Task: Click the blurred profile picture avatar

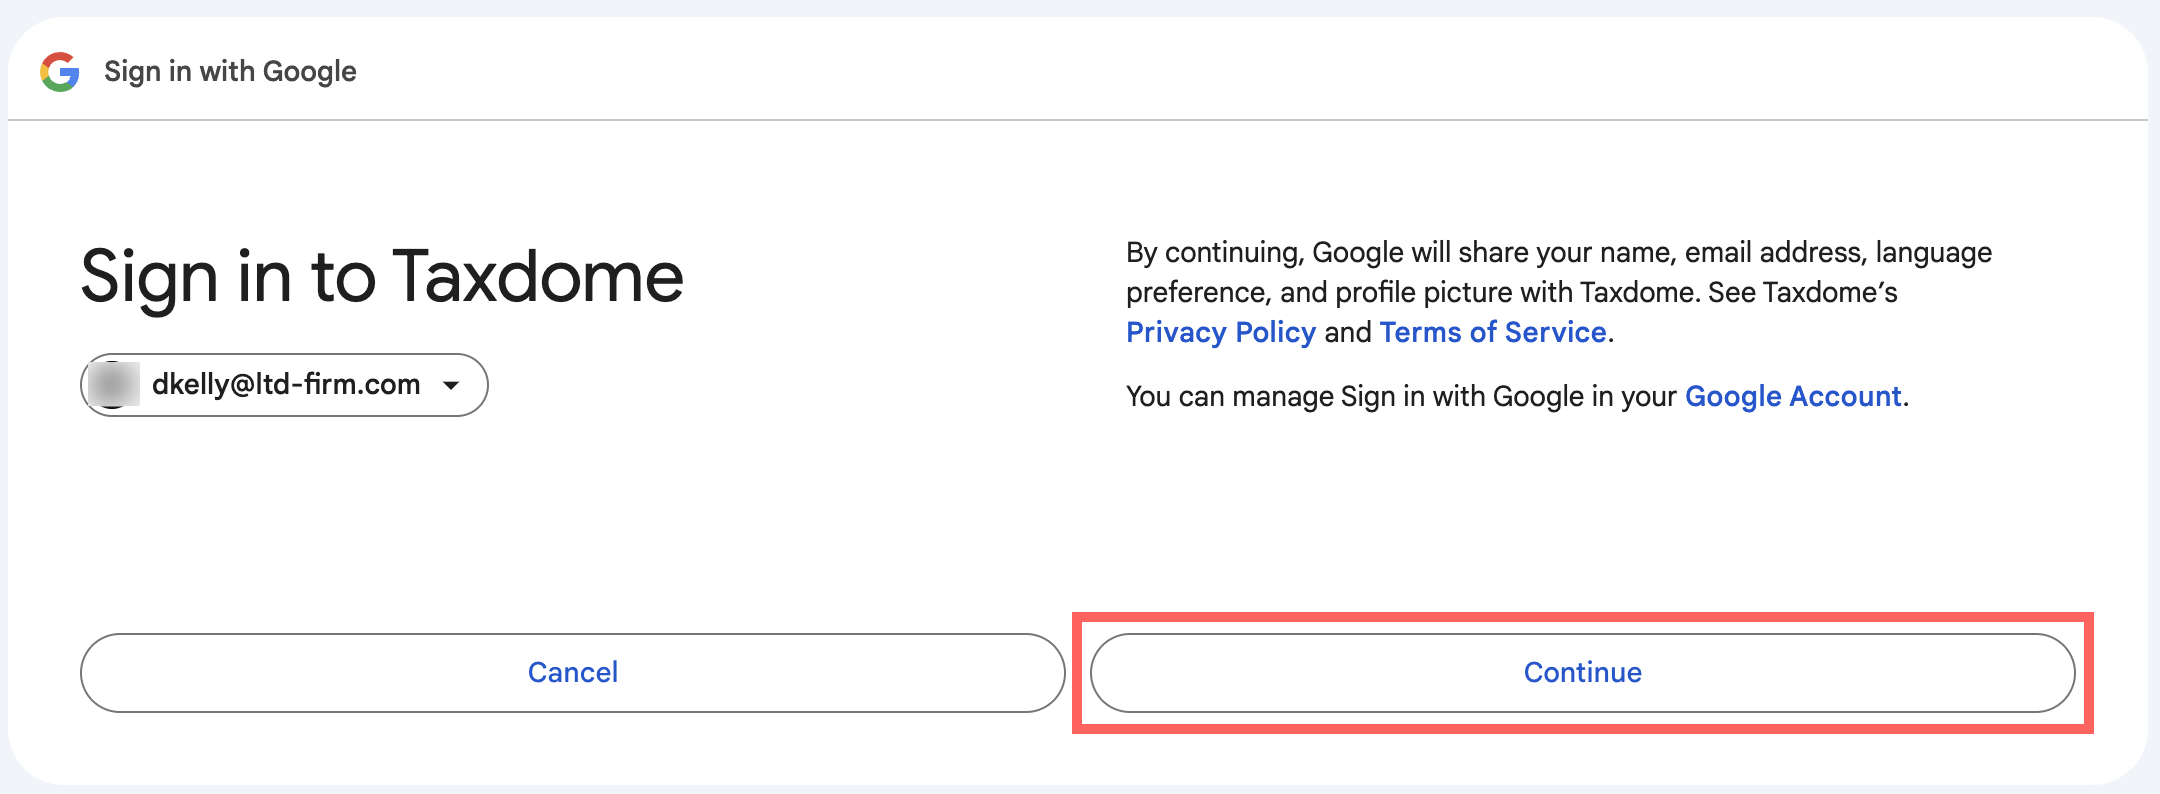Action: (x=113, y=385)
